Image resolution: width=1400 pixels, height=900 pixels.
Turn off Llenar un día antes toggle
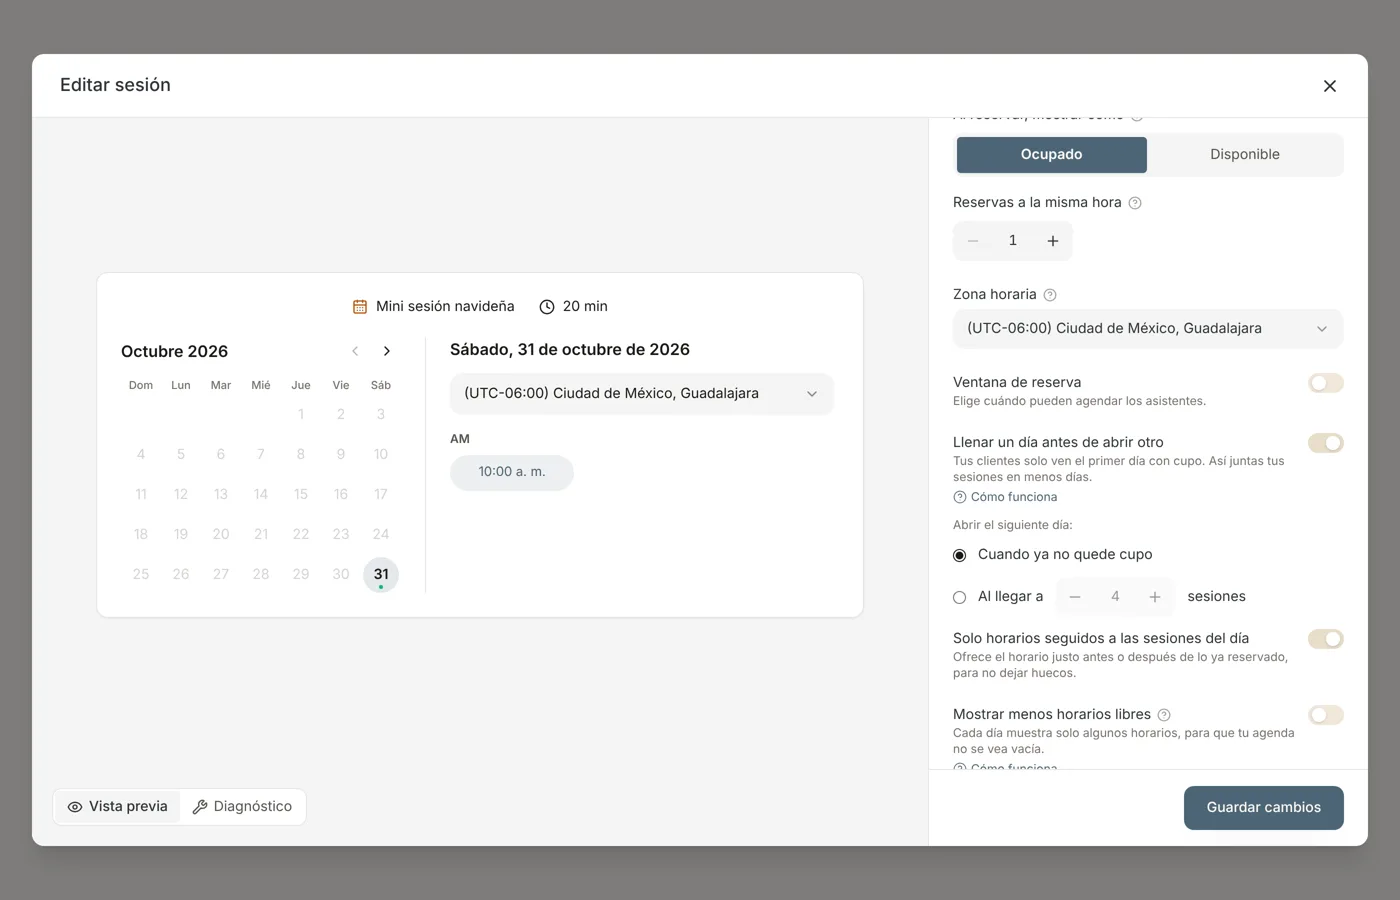click(1326, 443)
